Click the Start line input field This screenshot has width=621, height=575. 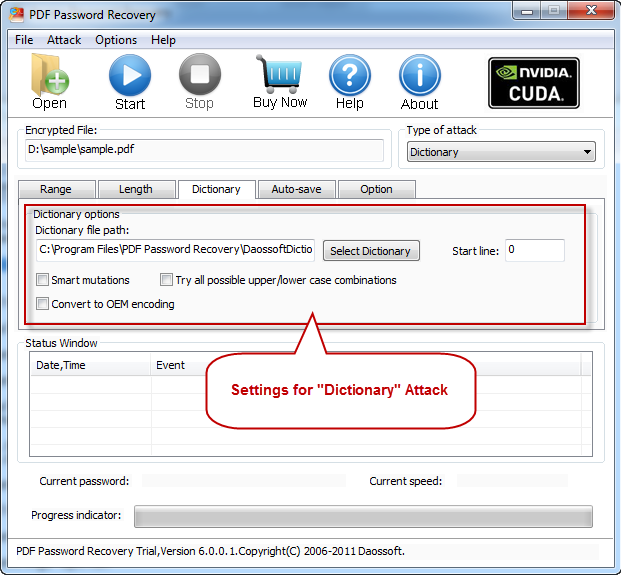click(x=535, y=250)
